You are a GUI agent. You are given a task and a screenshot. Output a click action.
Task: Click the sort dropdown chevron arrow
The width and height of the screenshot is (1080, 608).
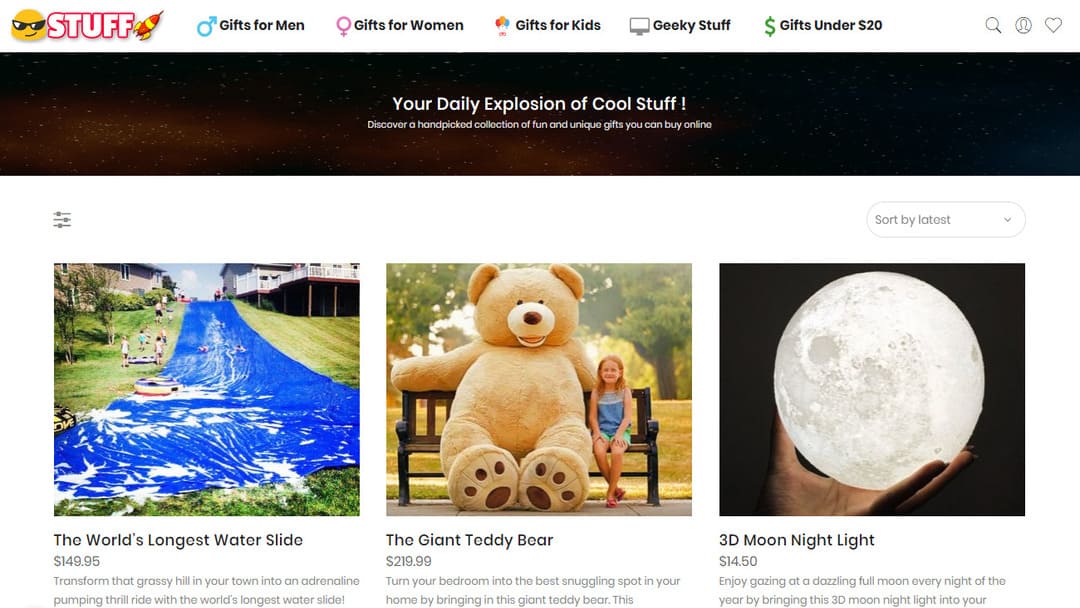coord(1007,220)
